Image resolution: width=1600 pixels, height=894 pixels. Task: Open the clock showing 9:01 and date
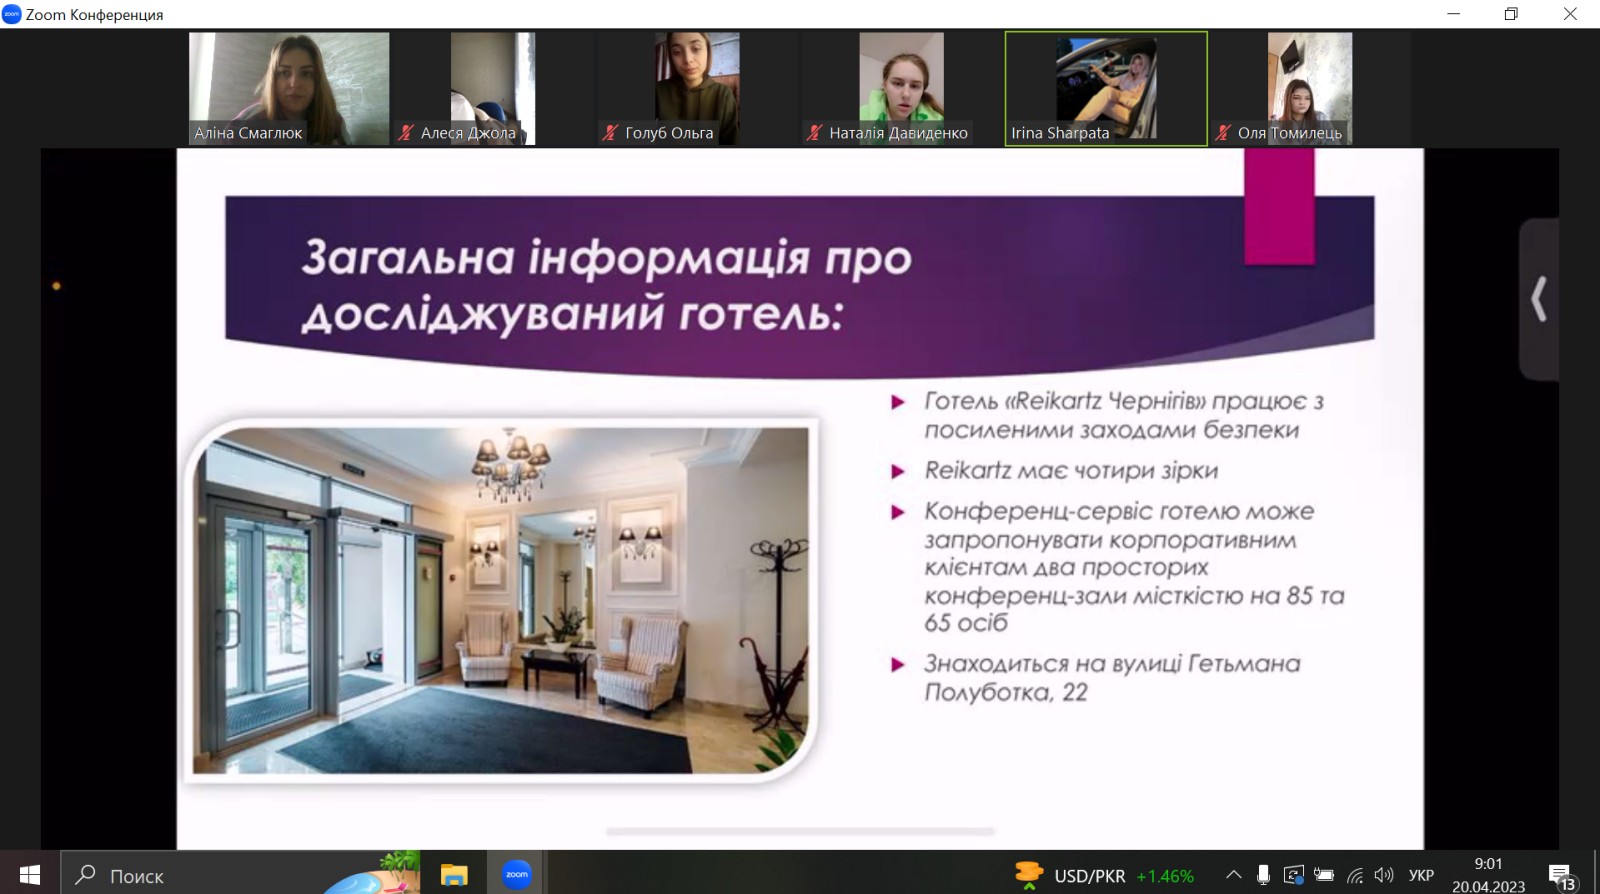coord(1488,875)
